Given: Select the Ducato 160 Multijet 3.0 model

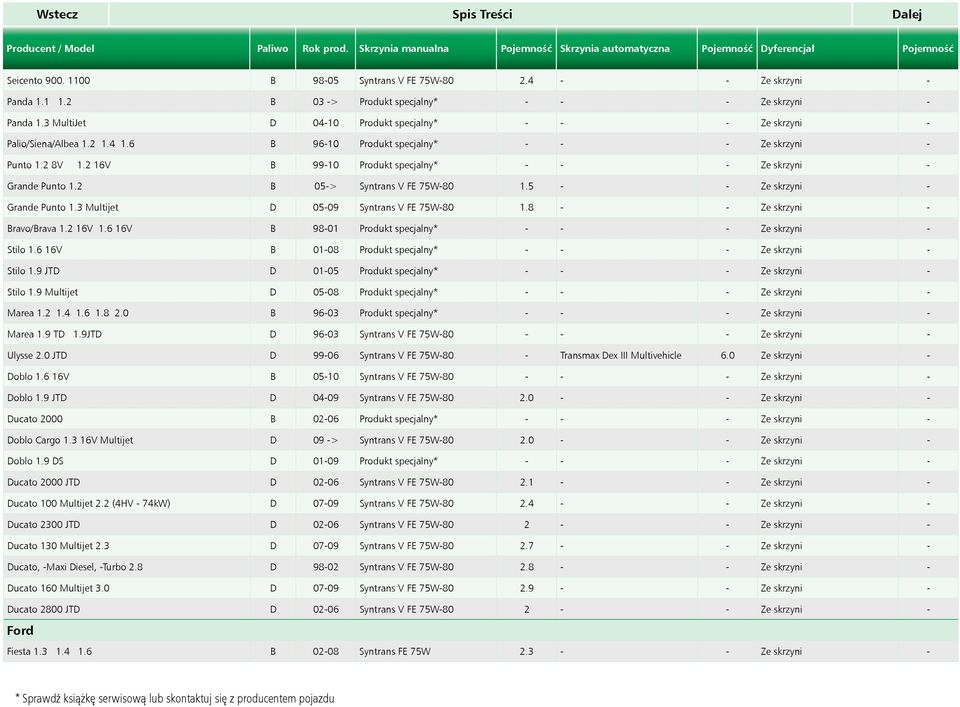Looking at the screenshot, I should (x=58, y=588).
